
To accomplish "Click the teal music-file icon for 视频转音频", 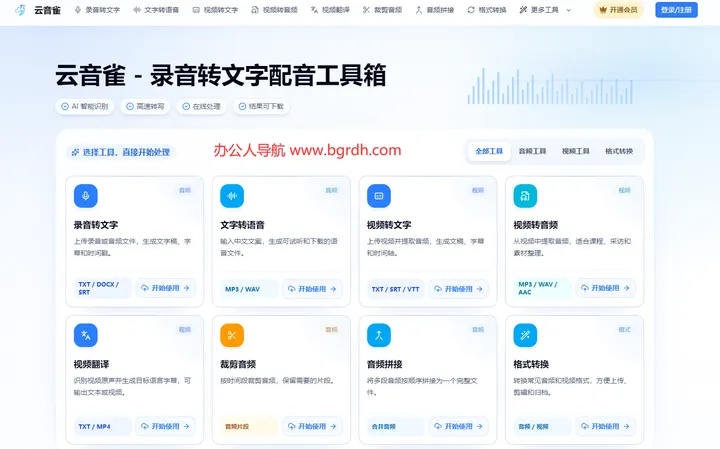I will click(x=525, y=196).
